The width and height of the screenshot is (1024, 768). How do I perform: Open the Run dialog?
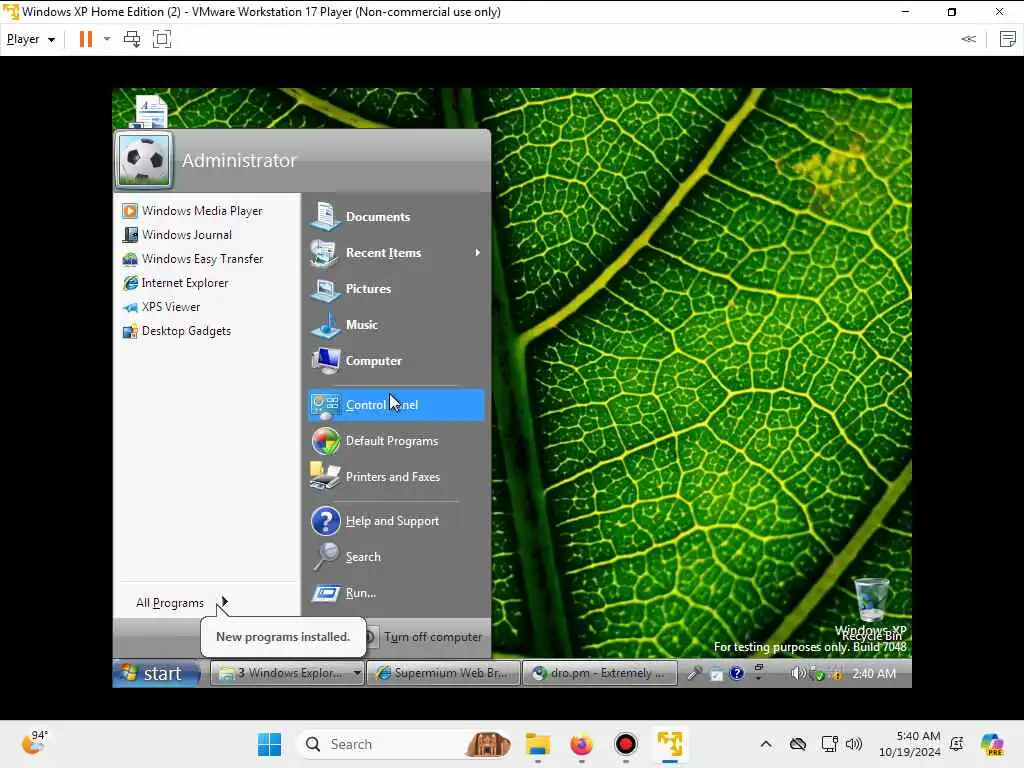[x=396, y=593]
